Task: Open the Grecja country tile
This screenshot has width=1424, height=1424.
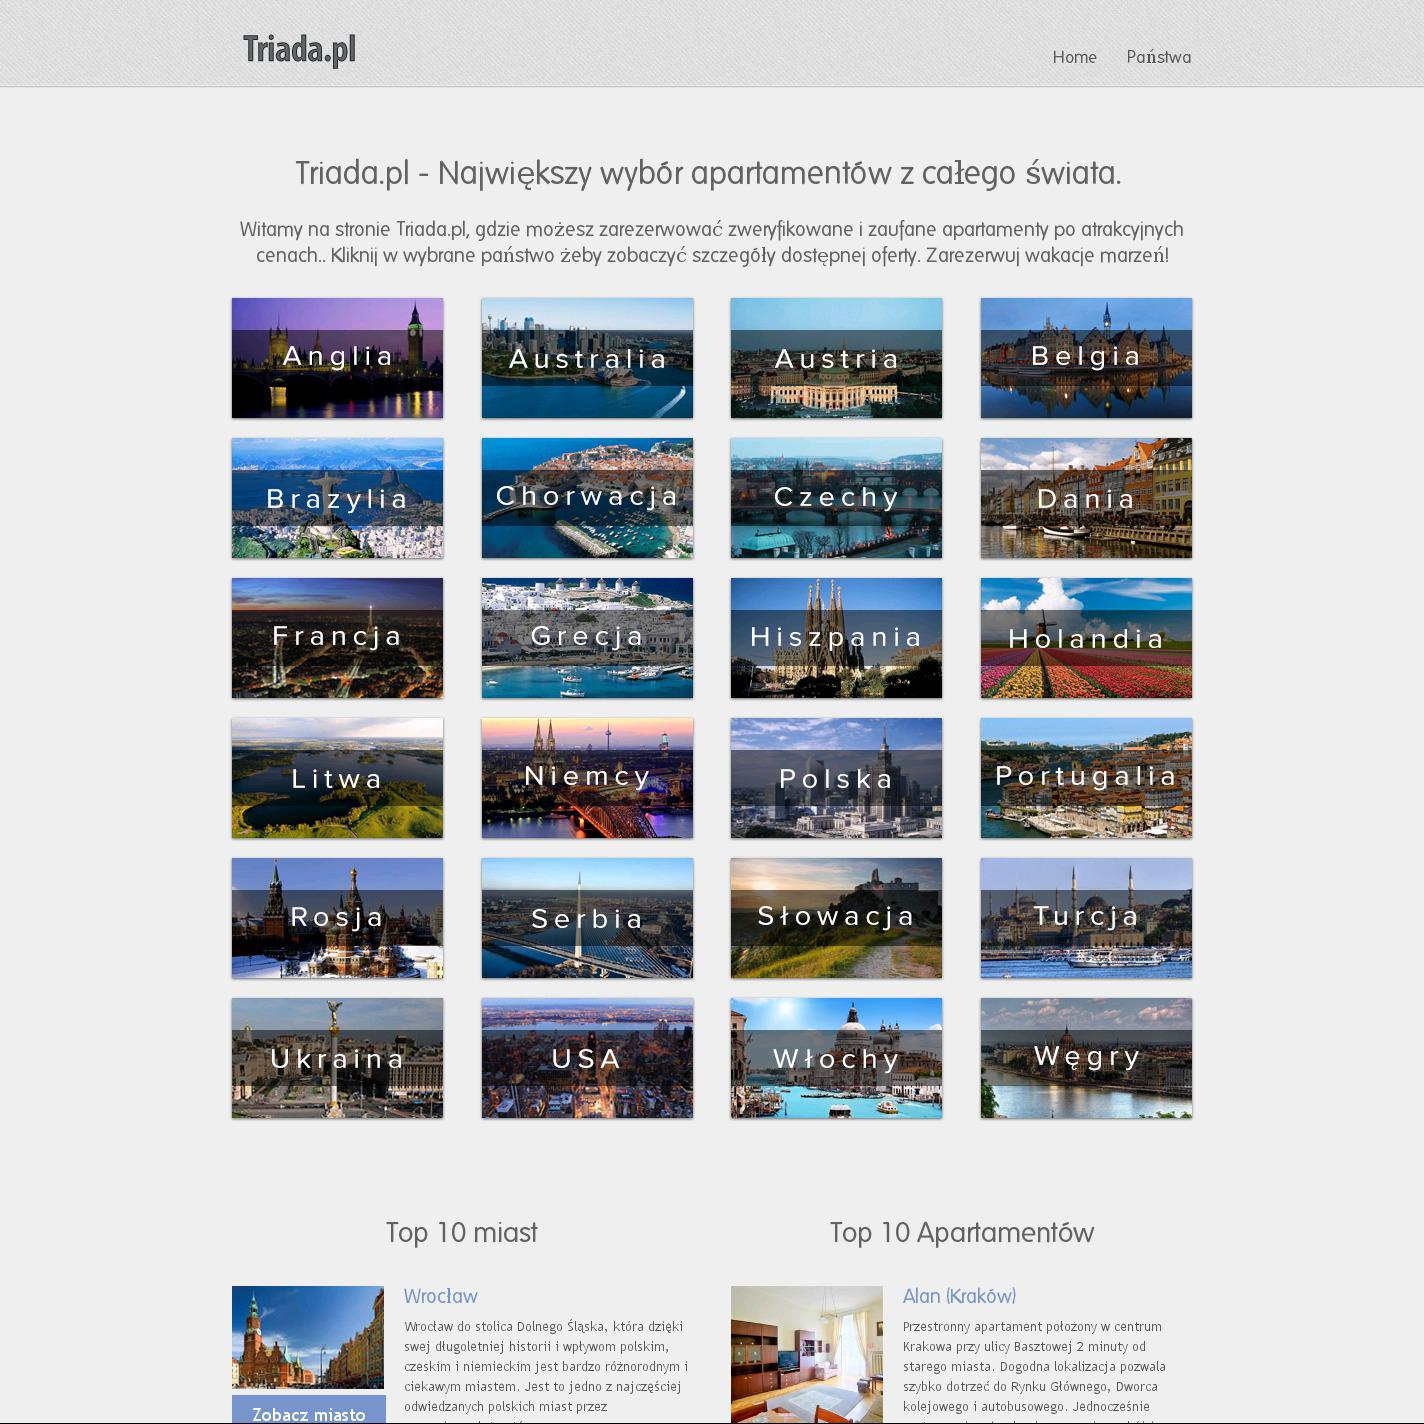Action: pyautogui.click(x=587, y=638)
